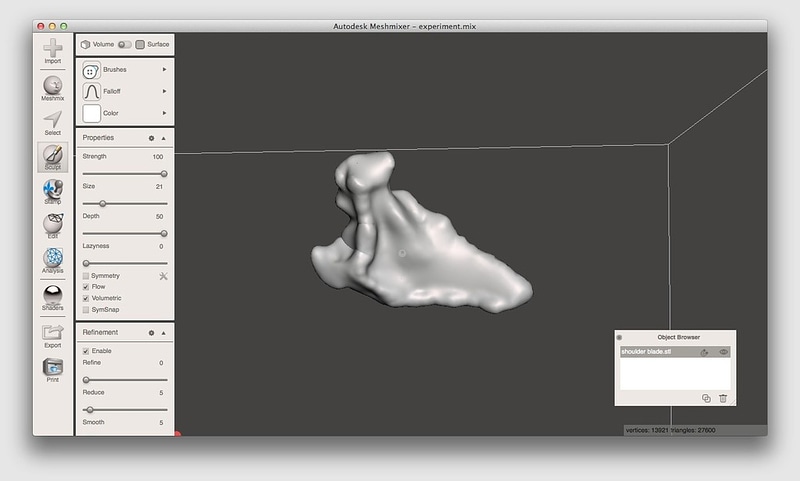This screenshot has width=800, height=481.
Task: Expand the Falloff submenu arrow
Action: coord(164,91)
